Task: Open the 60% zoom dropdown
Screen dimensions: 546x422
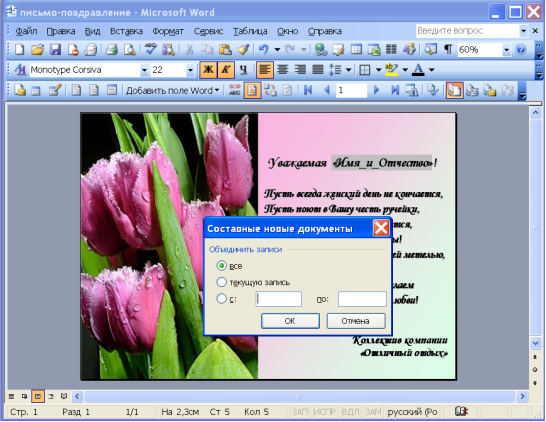Action: 506,50
